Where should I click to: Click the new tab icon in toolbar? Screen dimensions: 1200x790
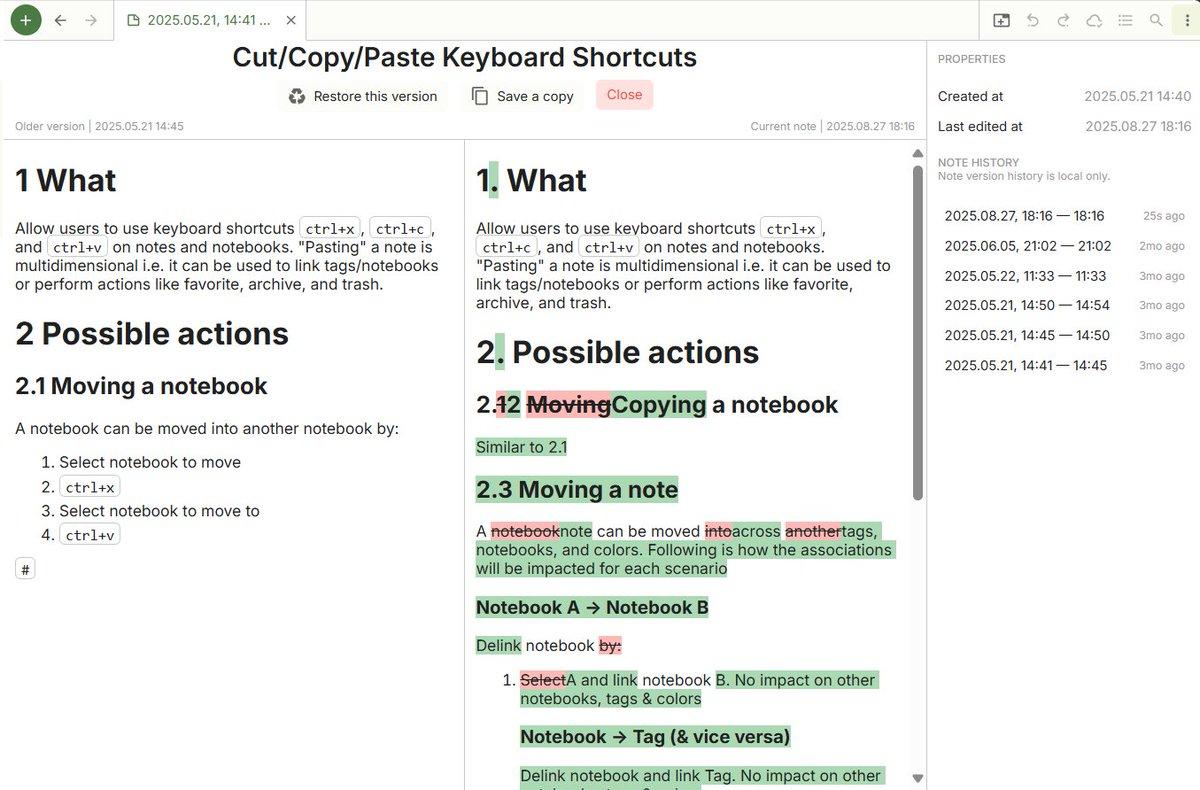click(1001, 20)
